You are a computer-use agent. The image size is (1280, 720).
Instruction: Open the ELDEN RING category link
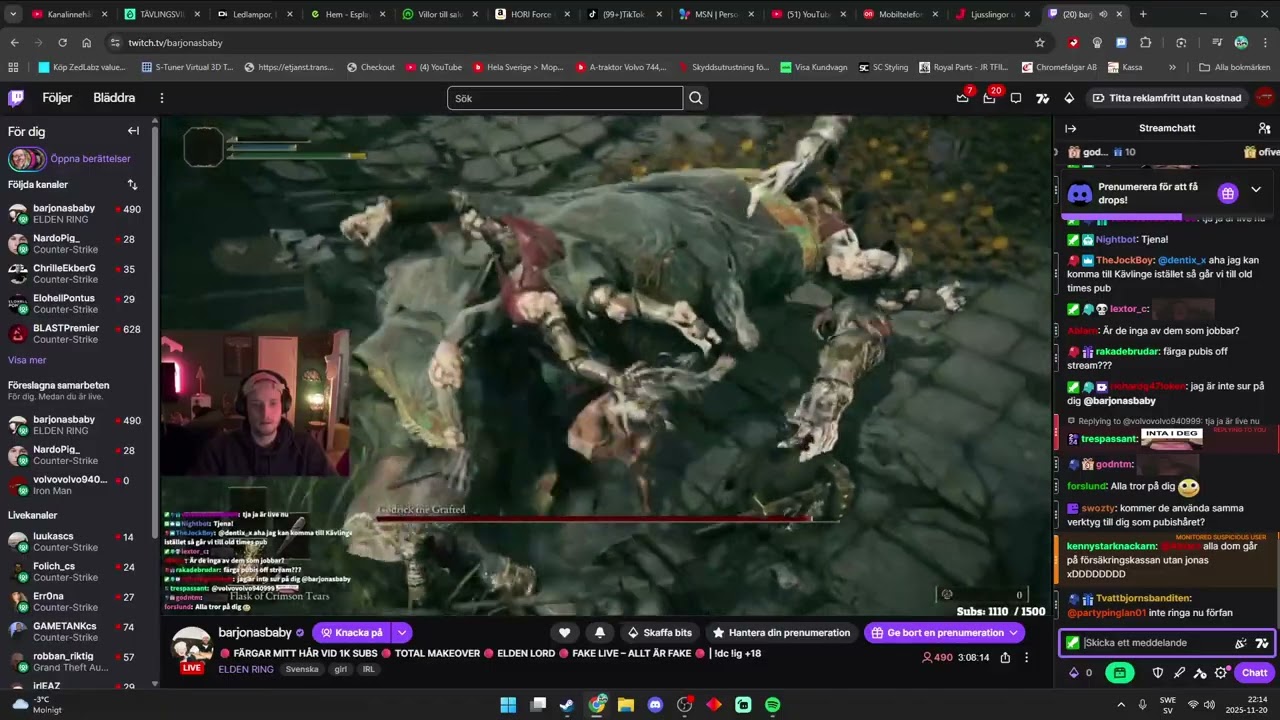[245, 669]
